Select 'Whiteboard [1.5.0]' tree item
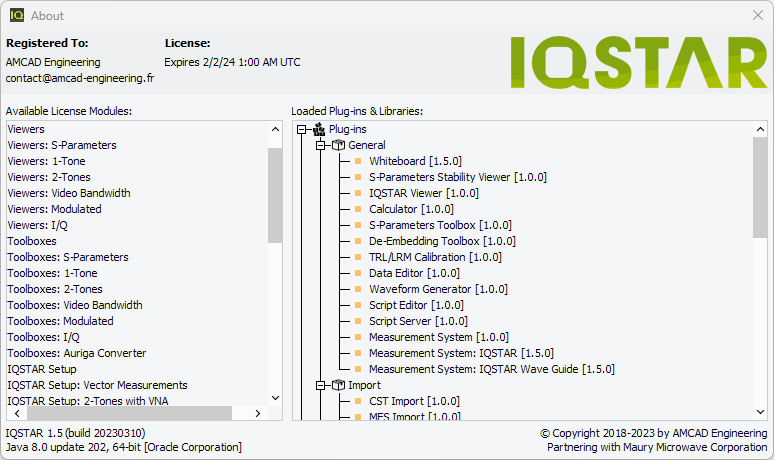Viewport: 774px width, 460px height. pos(416,161)
